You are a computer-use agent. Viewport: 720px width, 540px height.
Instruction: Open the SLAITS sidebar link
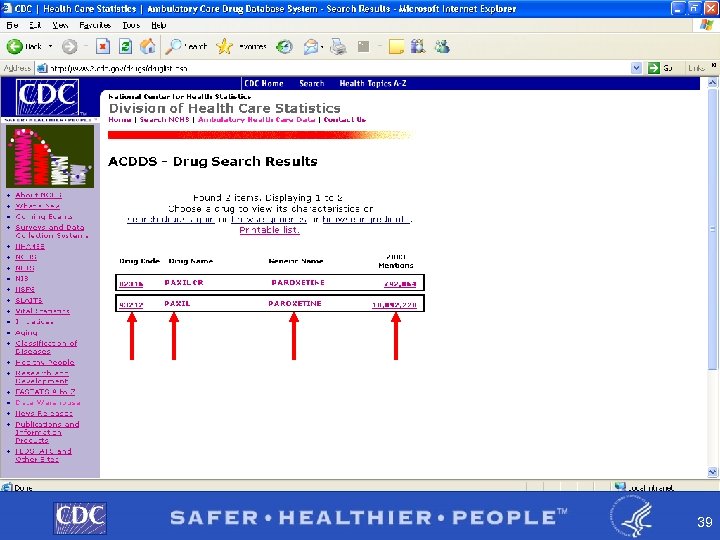[x=28, y=300]
